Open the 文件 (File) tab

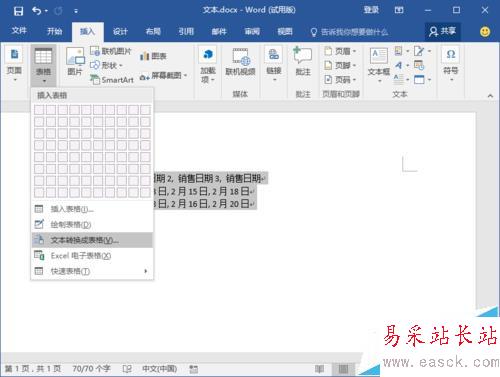19,31
